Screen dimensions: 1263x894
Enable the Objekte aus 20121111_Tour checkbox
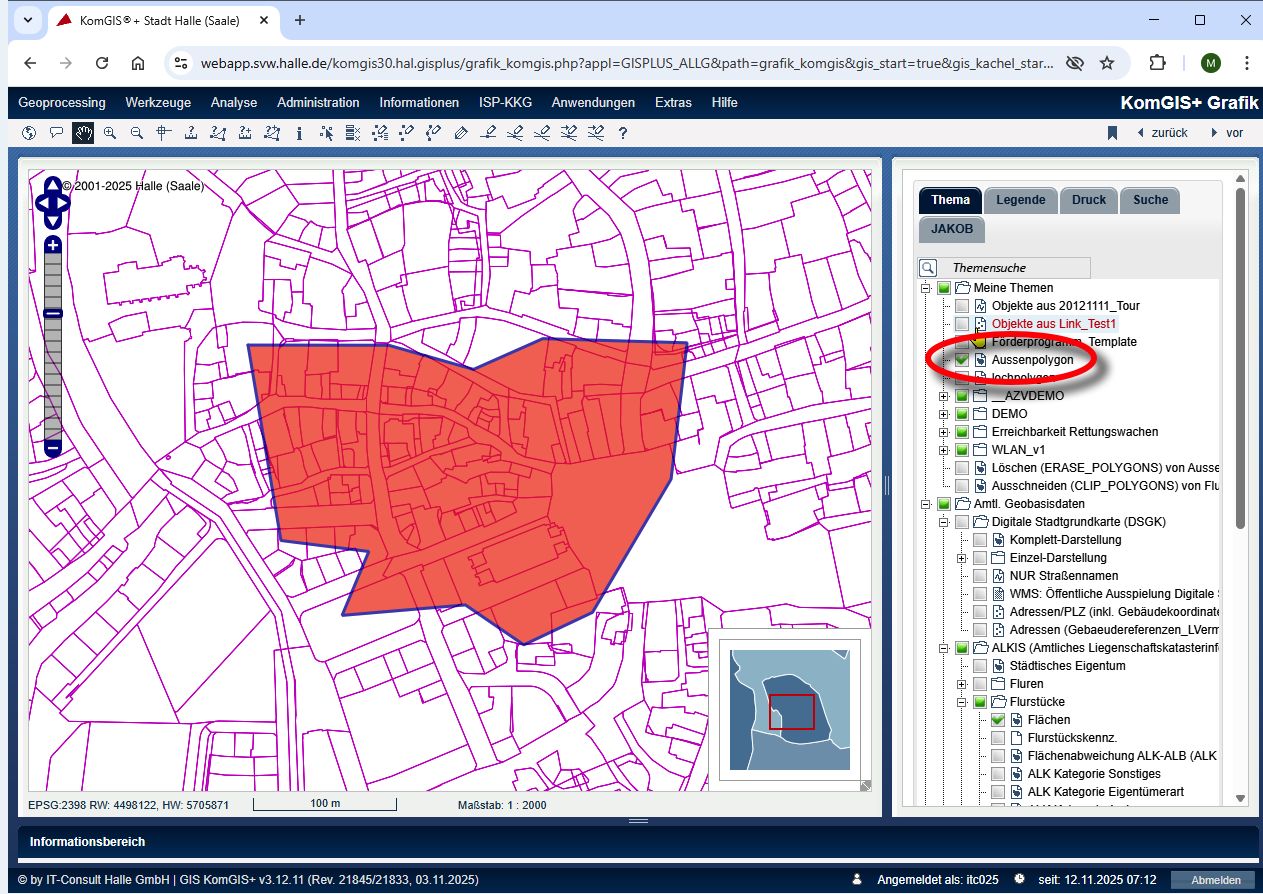pyautogui.click(x=961, y=306)
